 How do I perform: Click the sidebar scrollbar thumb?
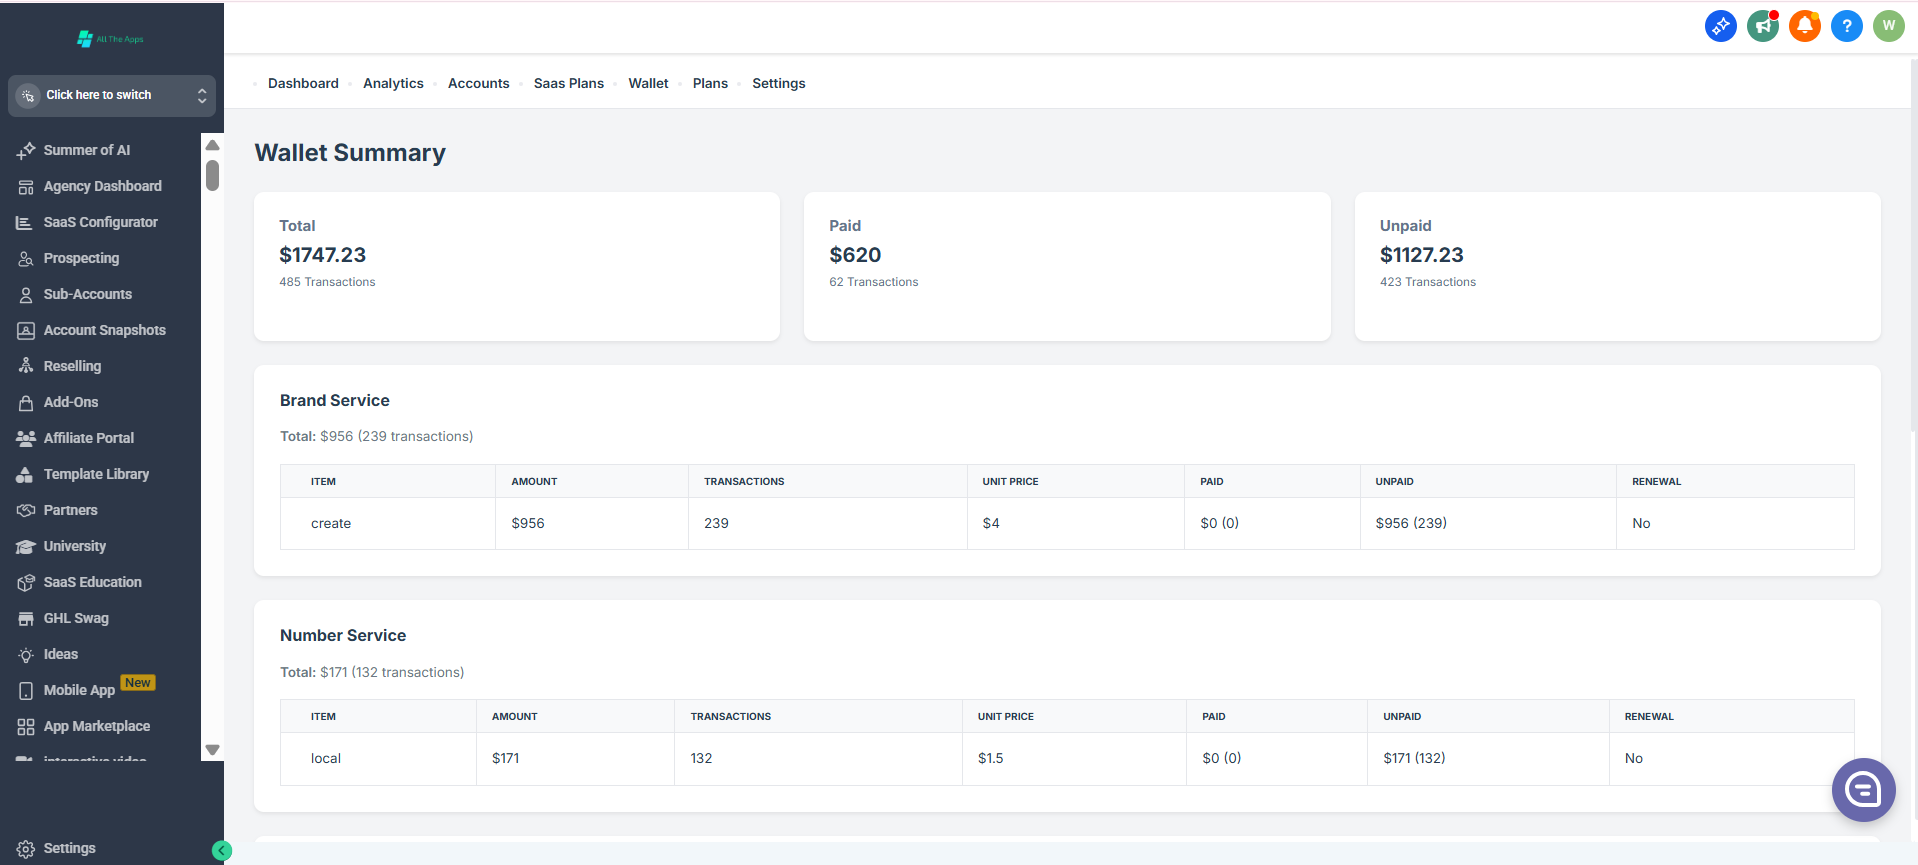tap(212, 175)
